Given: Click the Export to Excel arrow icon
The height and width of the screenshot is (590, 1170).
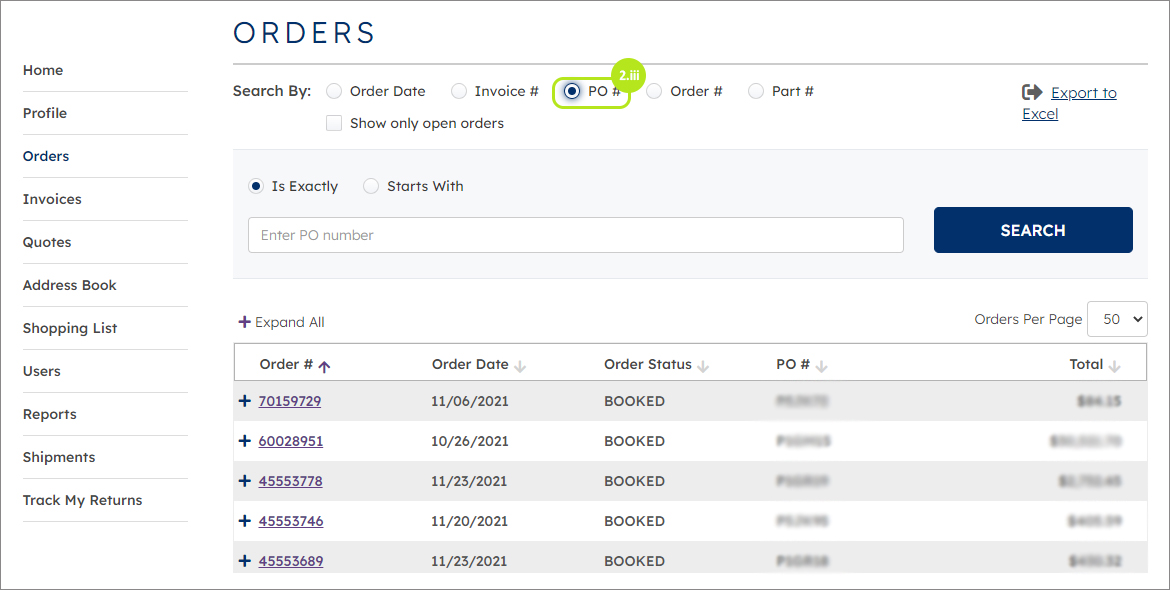Looking at the screenshot, I should 1032,92.
